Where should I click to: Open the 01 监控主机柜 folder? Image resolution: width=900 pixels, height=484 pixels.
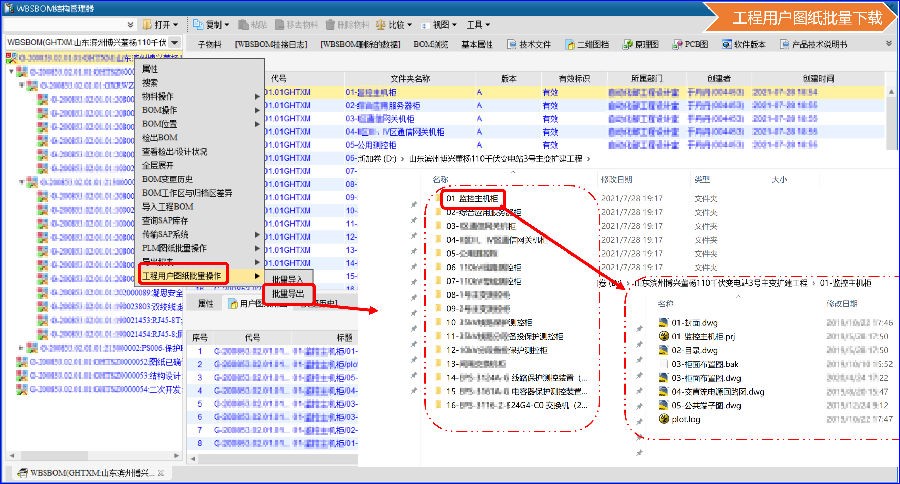474,198
